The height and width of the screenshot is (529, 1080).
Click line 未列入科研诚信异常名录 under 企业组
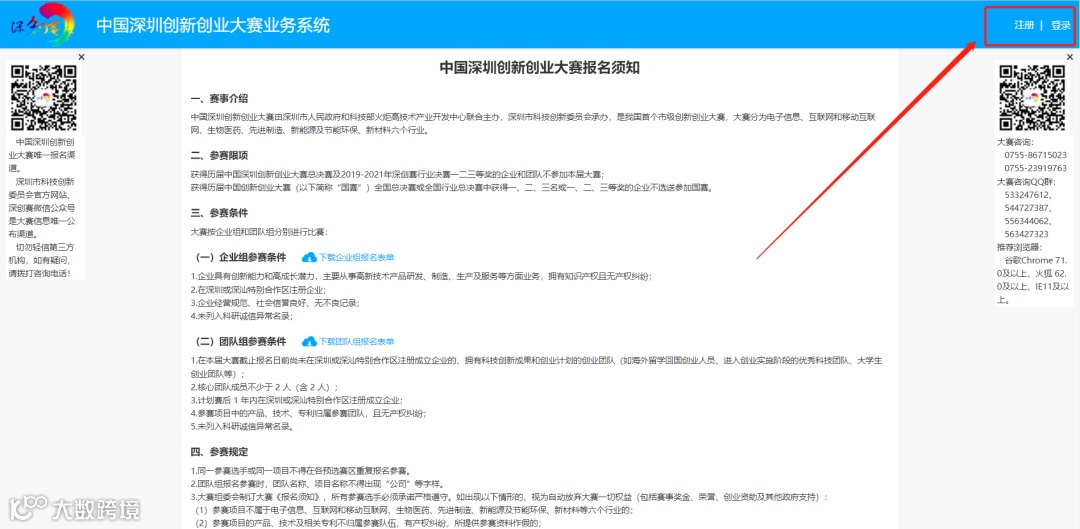[x=242, y=316]
